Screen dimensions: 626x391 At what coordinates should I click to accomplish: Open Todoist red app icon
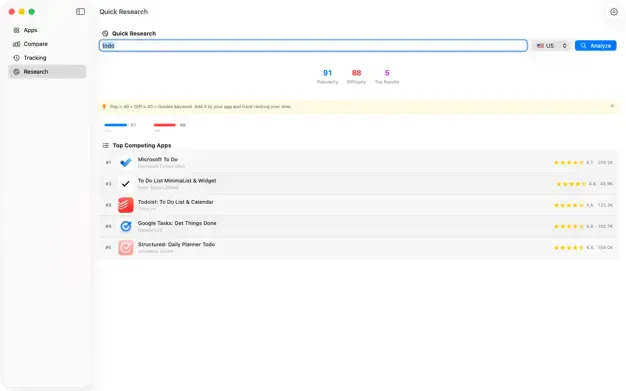(126, 205)
